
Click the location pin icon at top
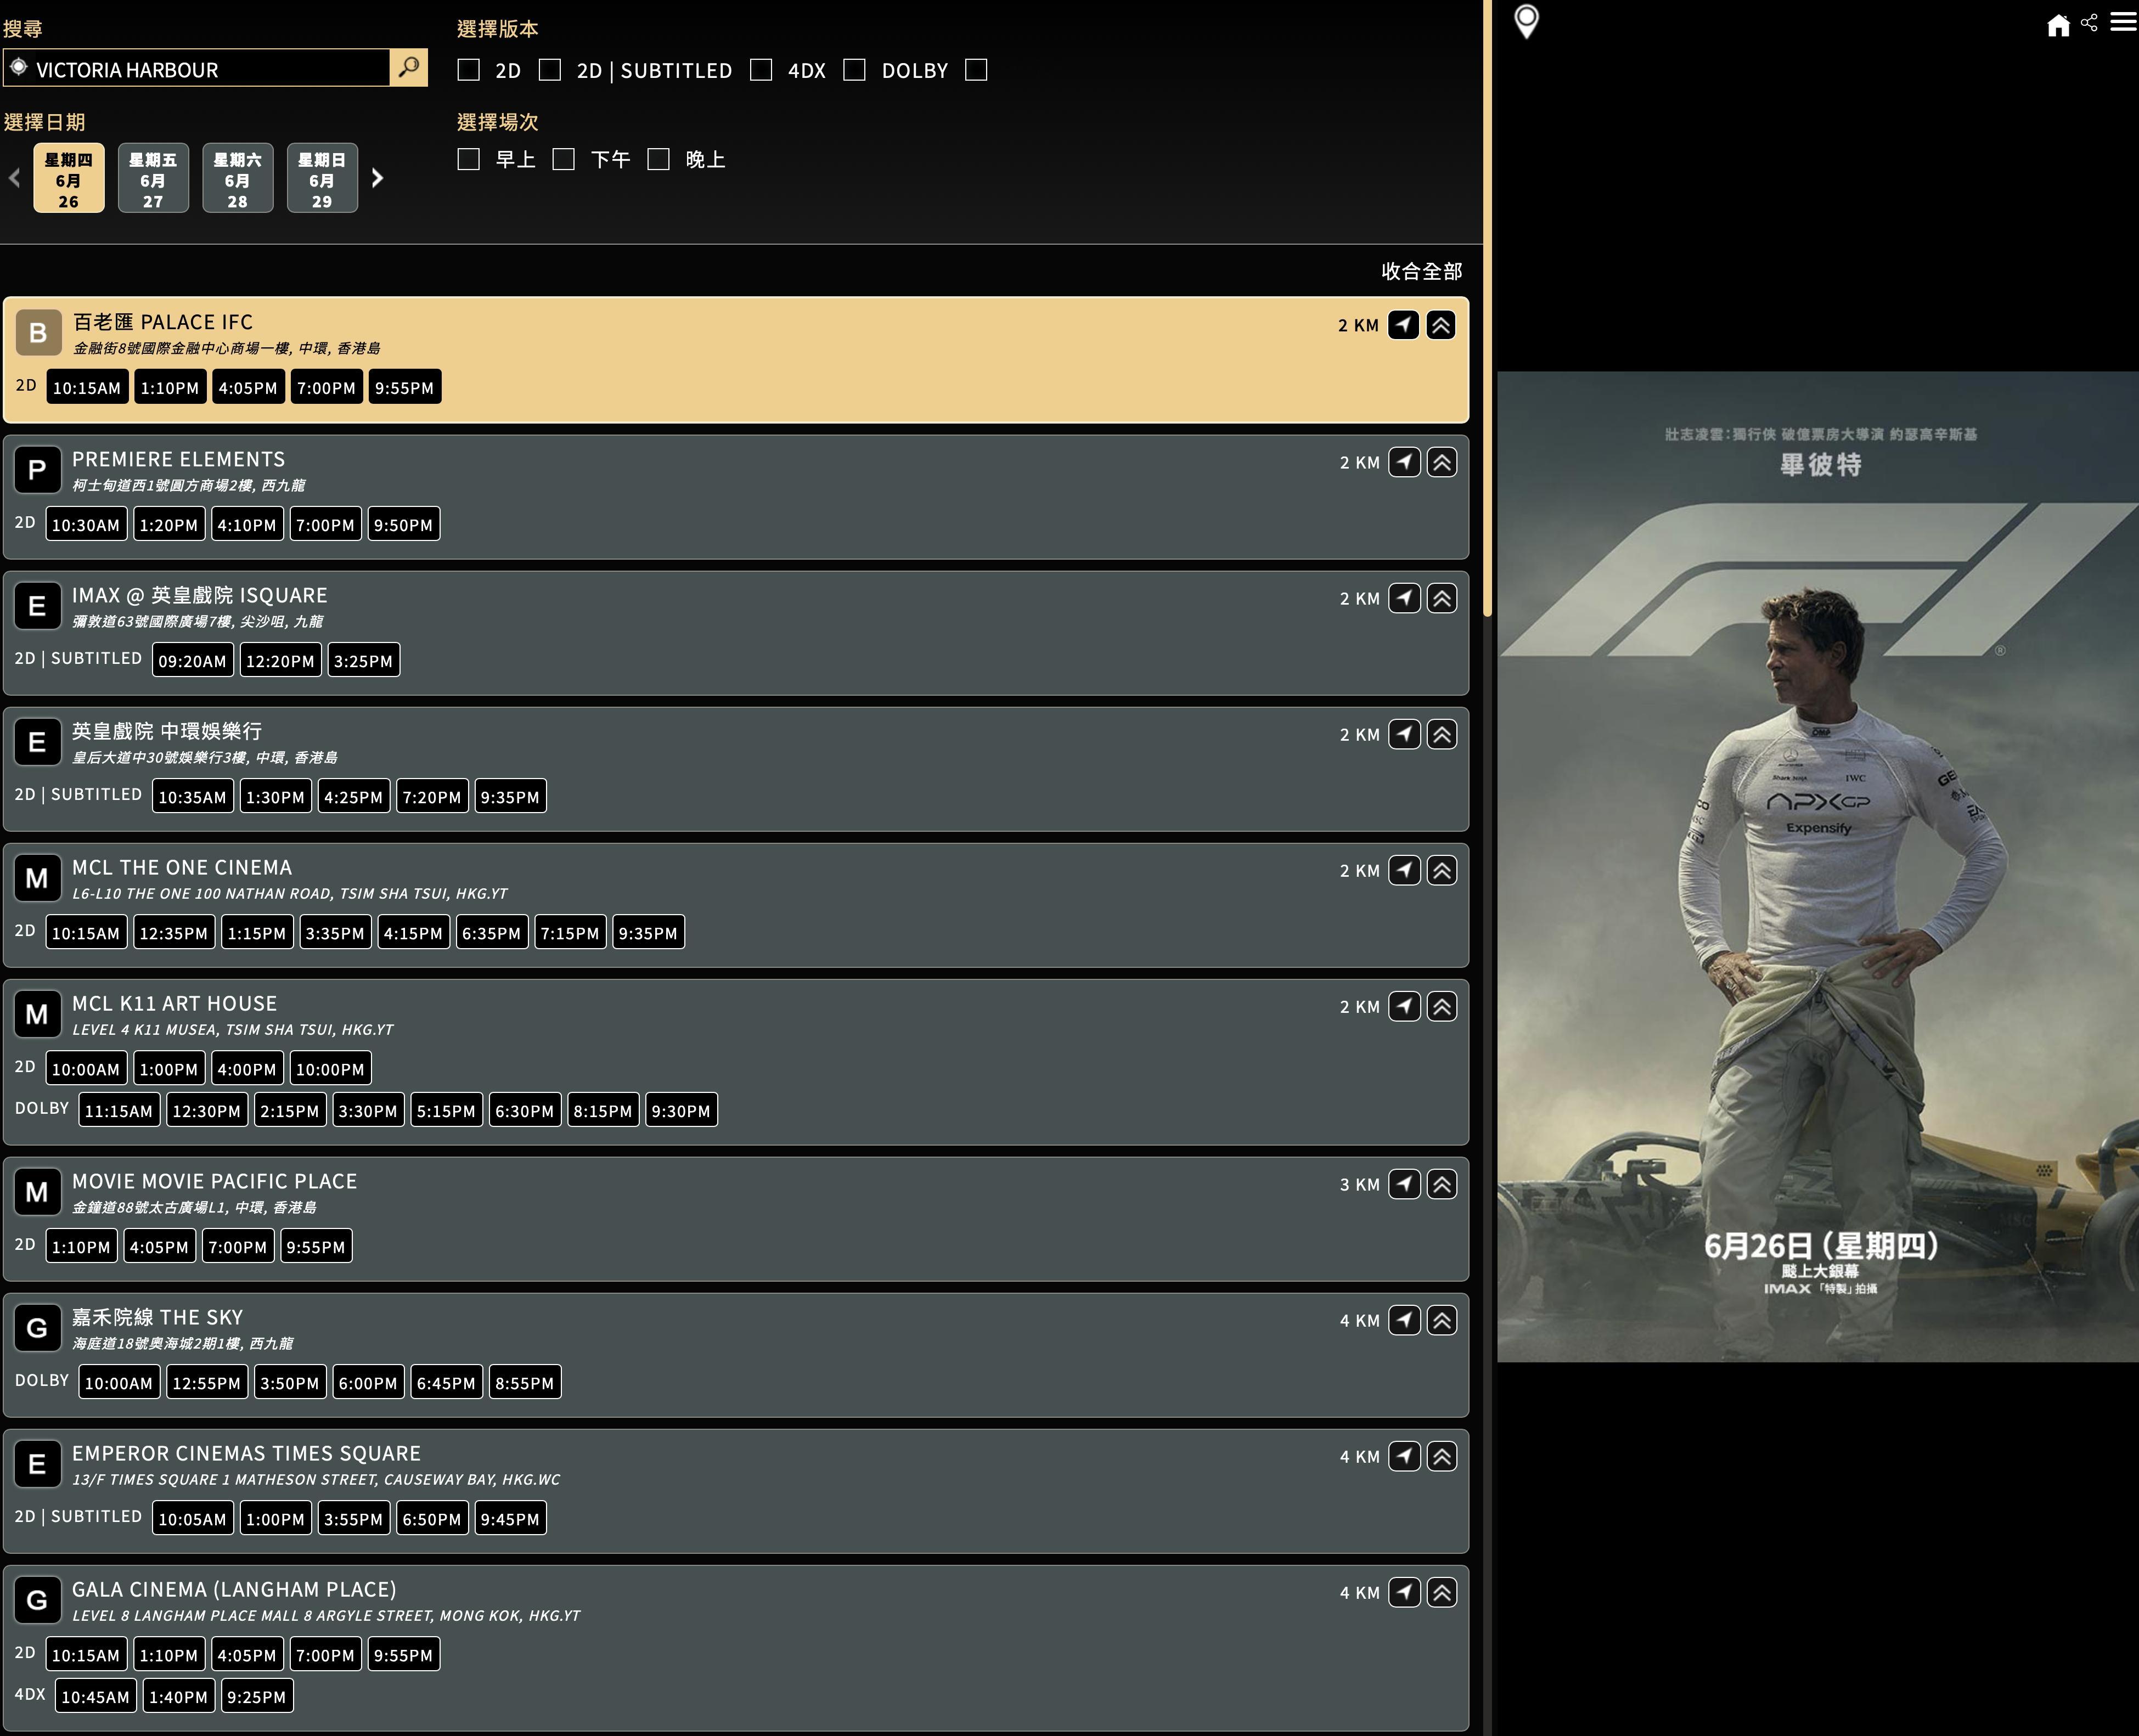pyautogui.click(x=1526, y=22)
